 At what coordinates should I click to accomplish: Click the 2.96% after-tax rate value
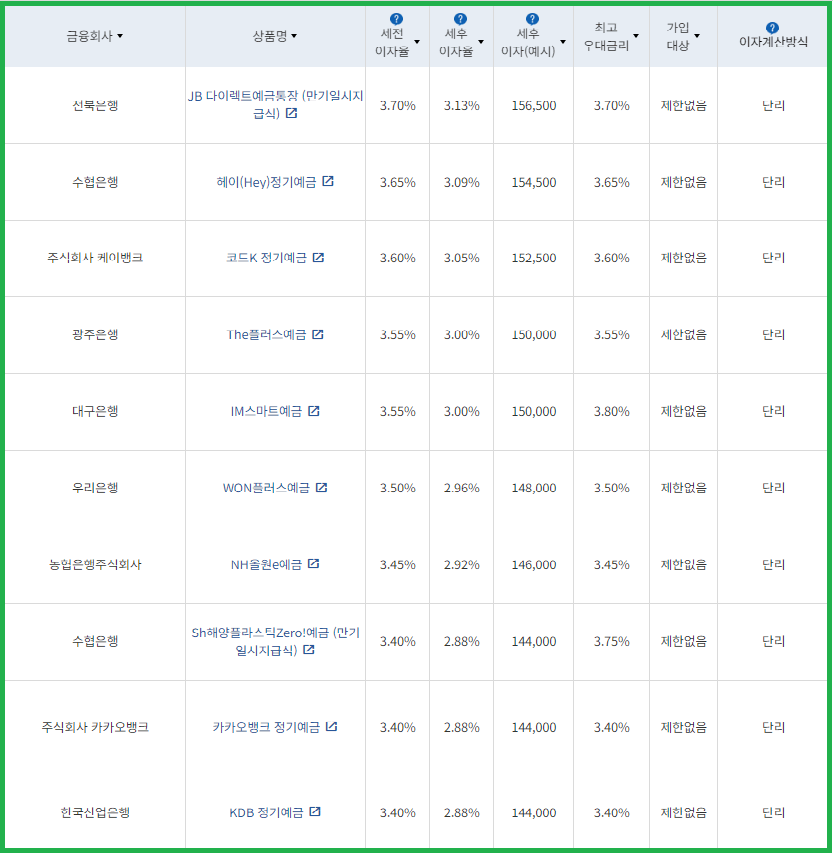pyautogui.click(x=461, y=488)
